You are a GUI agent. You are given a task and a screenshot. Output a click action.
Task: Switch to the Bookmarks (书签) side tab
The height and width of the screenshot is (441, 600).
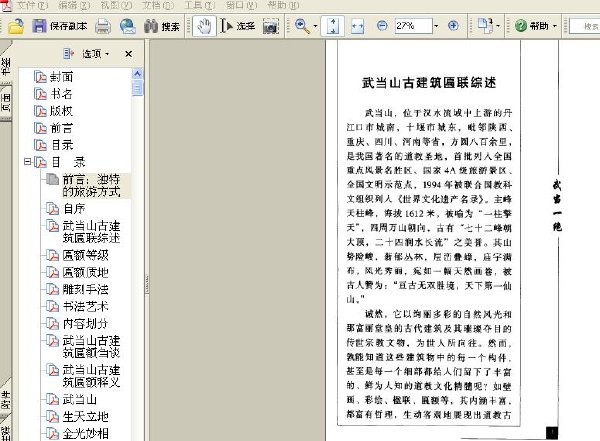[x=5, y=64]
